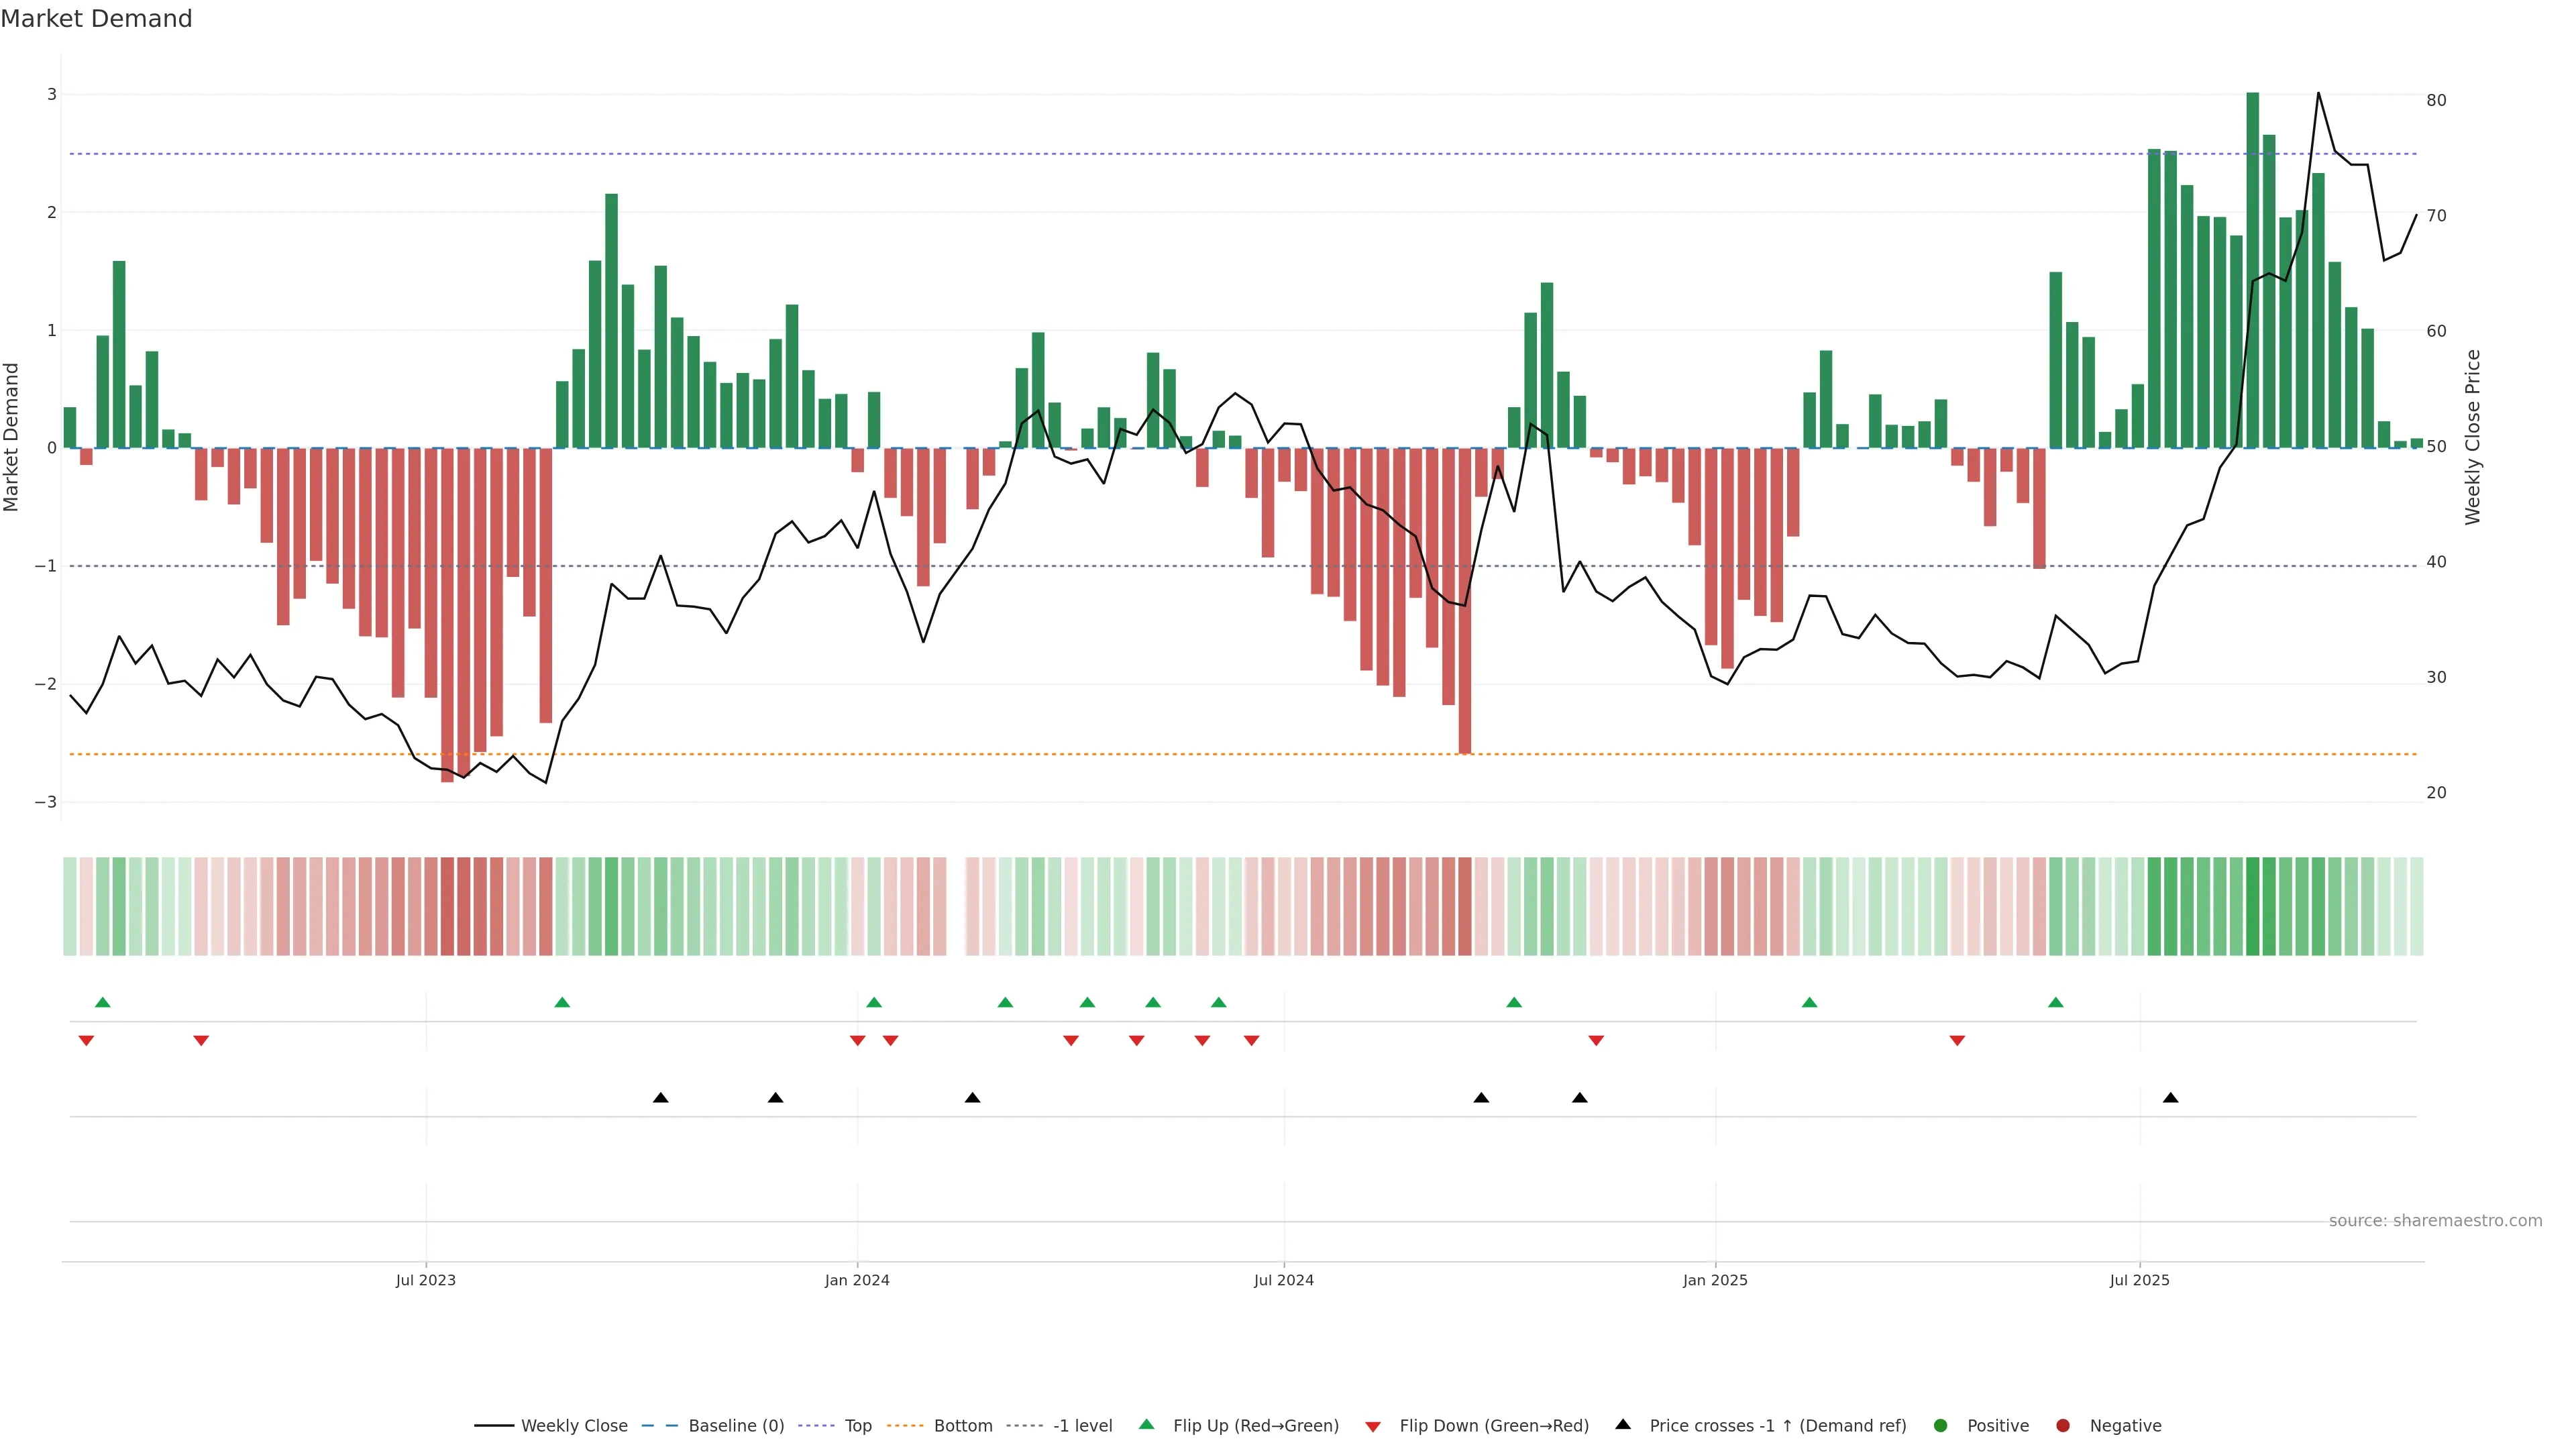2576x1449 pixels.
Task: Click the green flip-up marker right after Jan 2024
Action: tap(874, 1003)
